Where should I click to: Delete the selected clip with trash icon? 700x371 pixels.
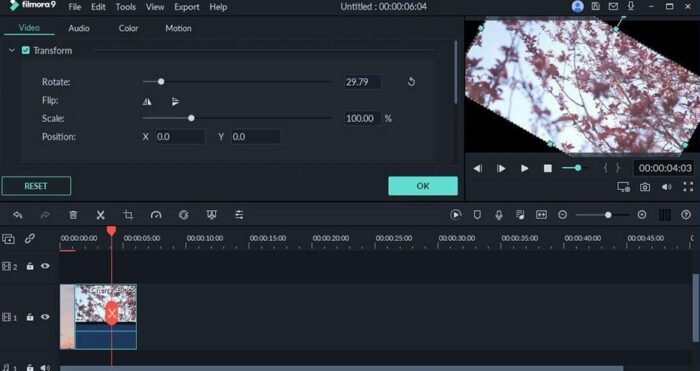73,215
